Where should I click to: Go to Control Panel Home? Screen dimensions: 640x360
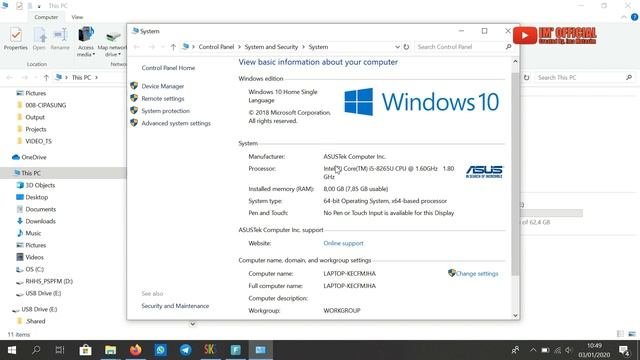pos(168,68)
